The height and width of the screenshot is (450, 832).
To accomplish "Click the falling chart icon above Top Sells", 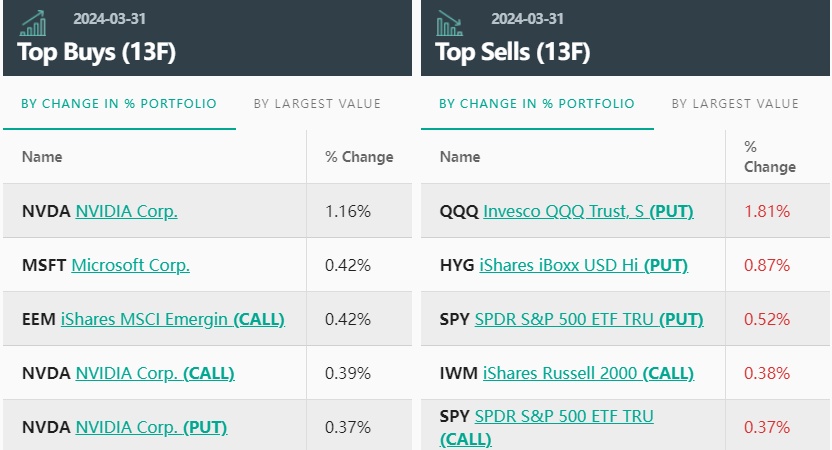I will tap(450, 22).
